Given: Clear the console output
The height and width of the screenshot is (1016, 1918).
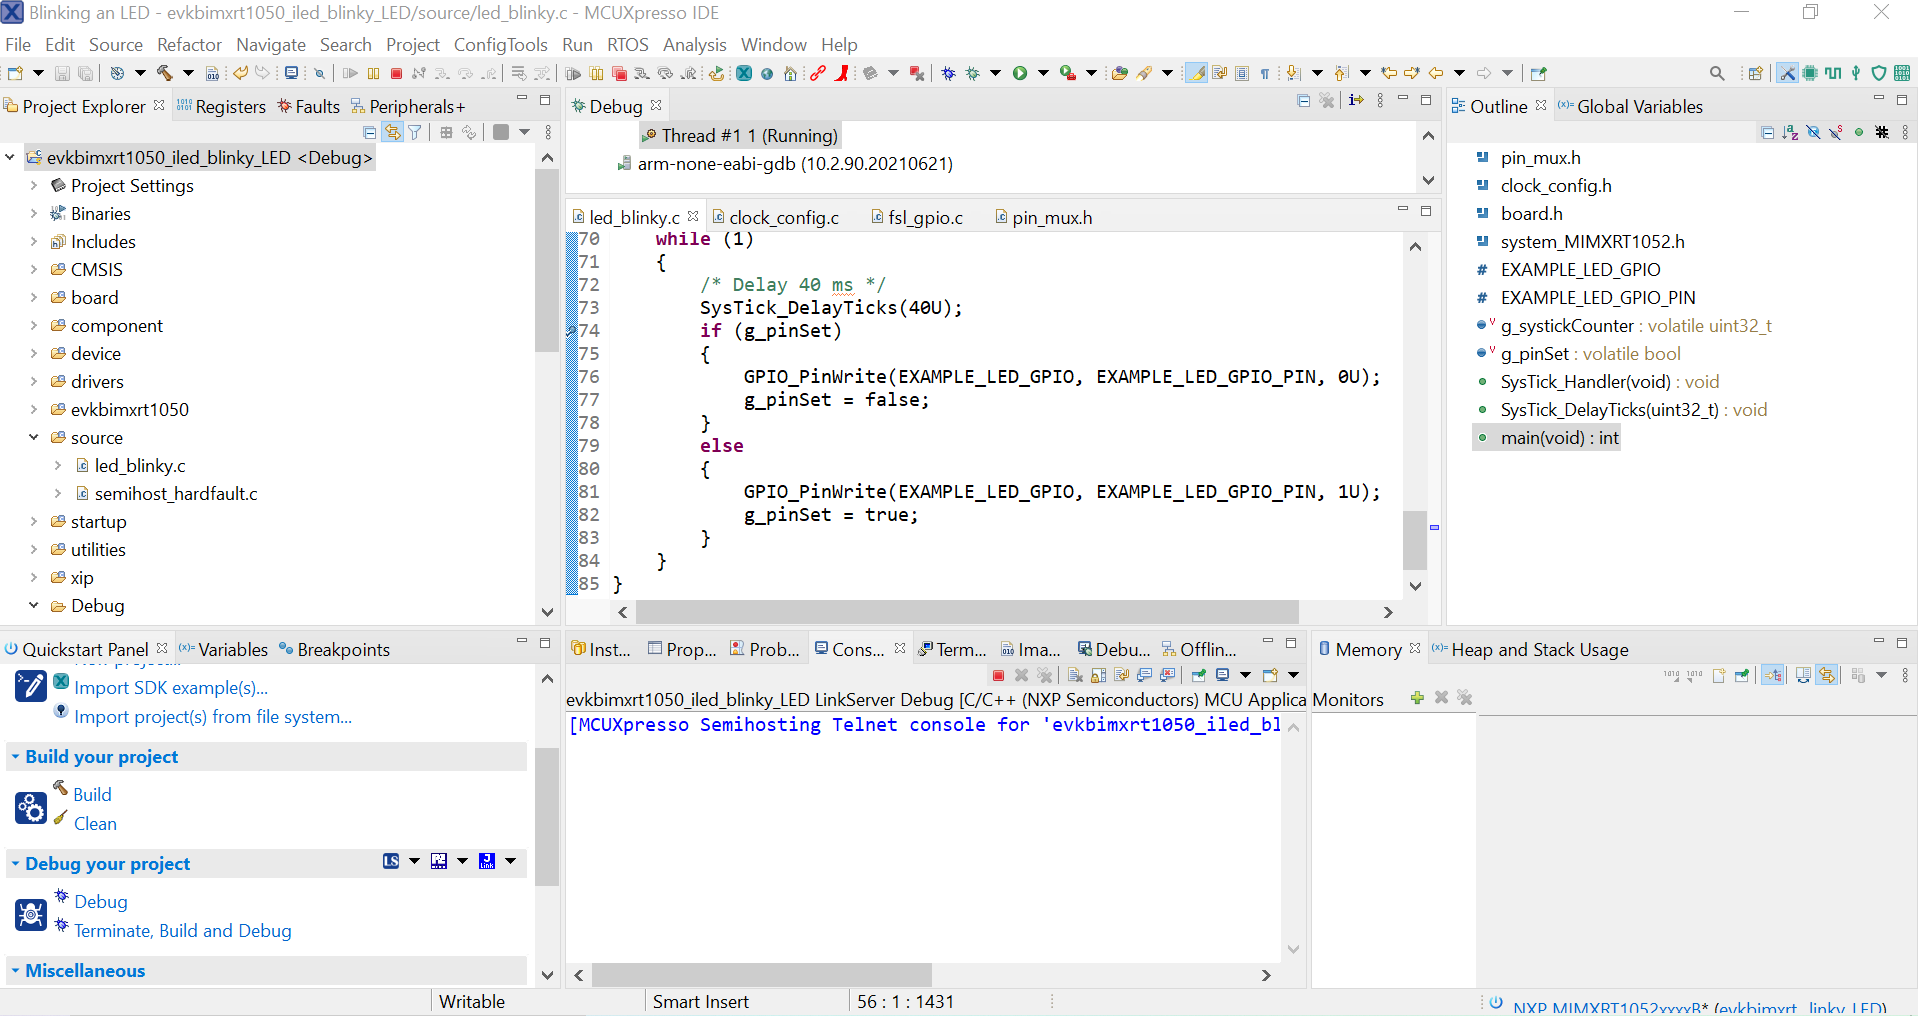Looking at the screenshot, I should [1076, 675].
